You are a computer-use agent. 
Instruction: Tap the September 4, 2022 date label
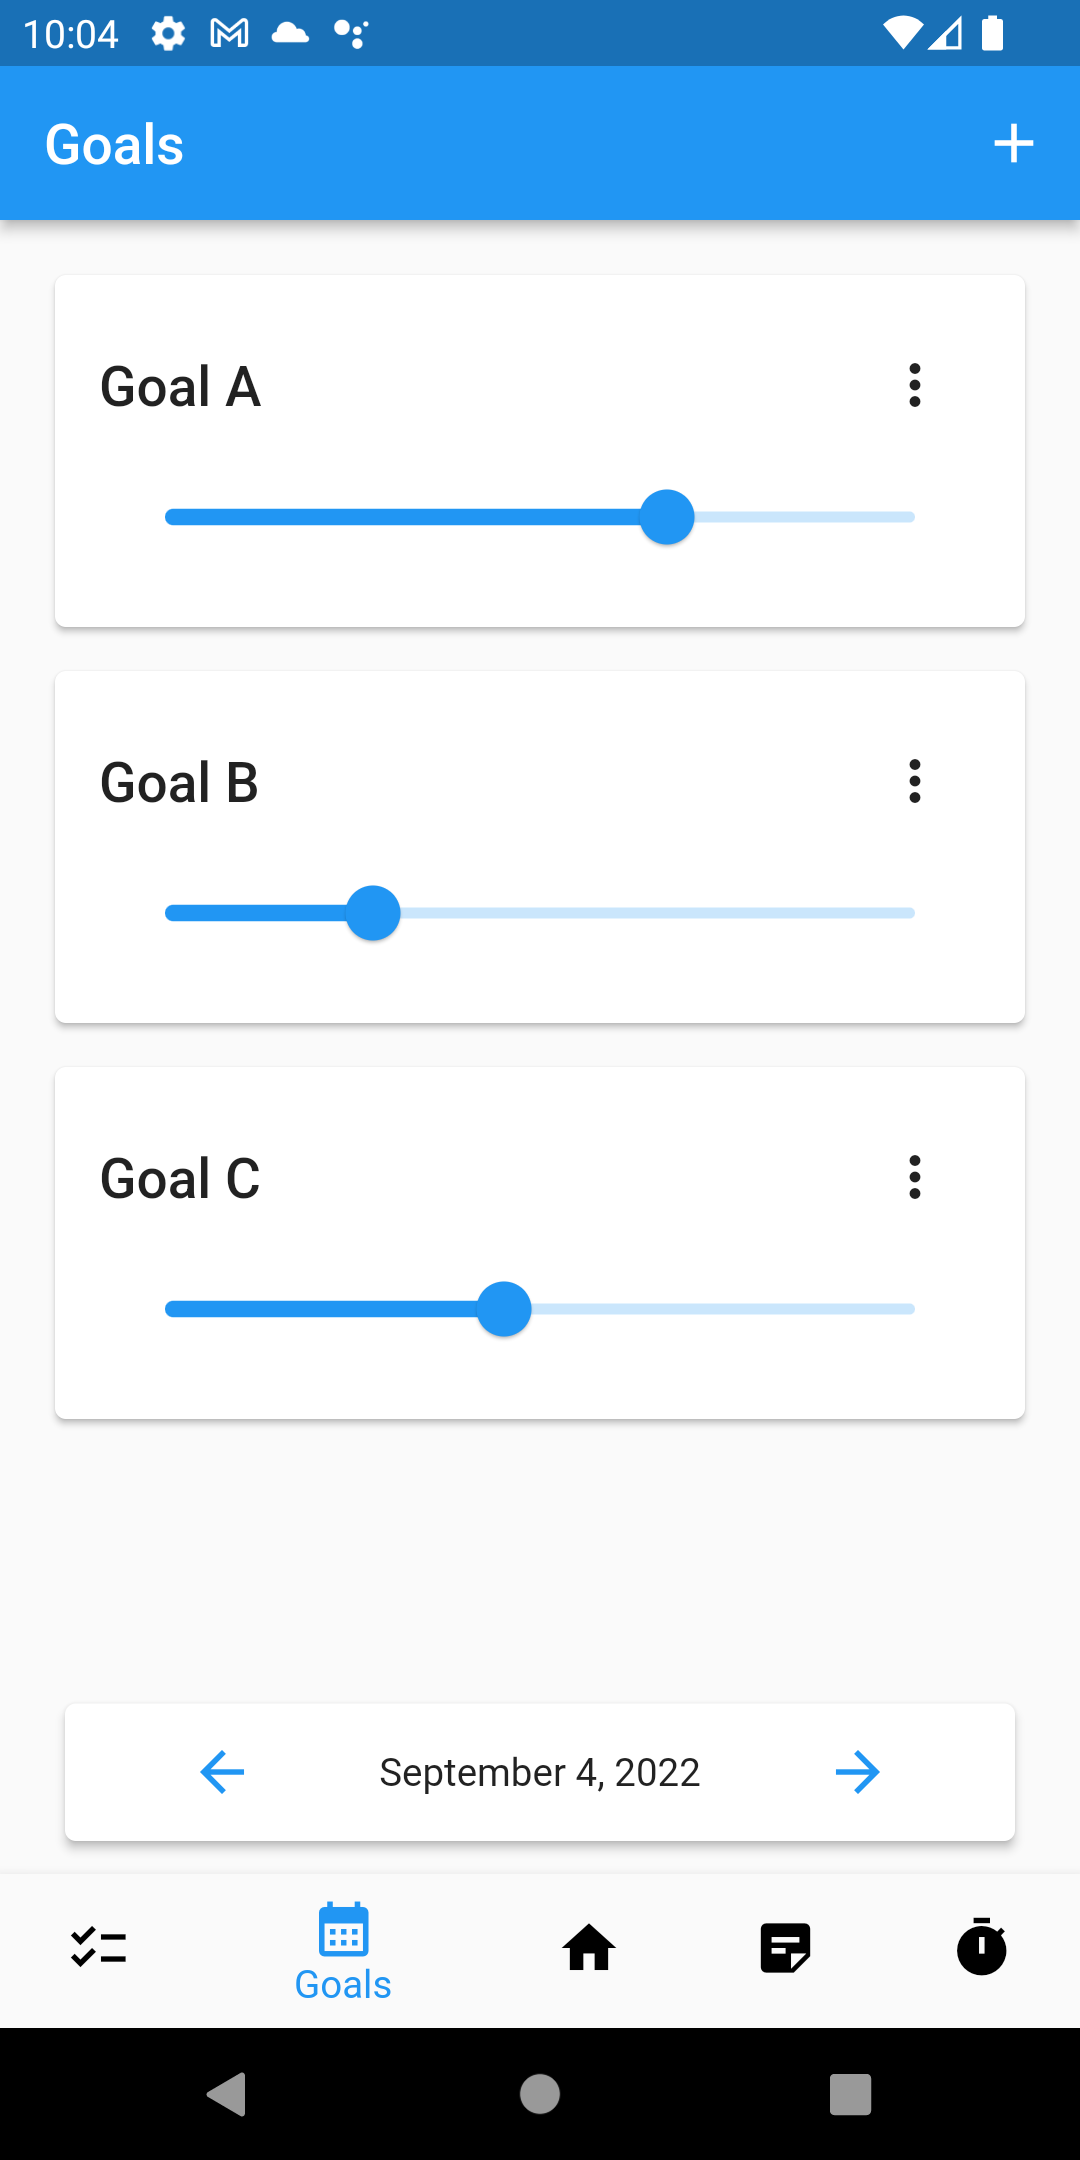(540, 1772)
